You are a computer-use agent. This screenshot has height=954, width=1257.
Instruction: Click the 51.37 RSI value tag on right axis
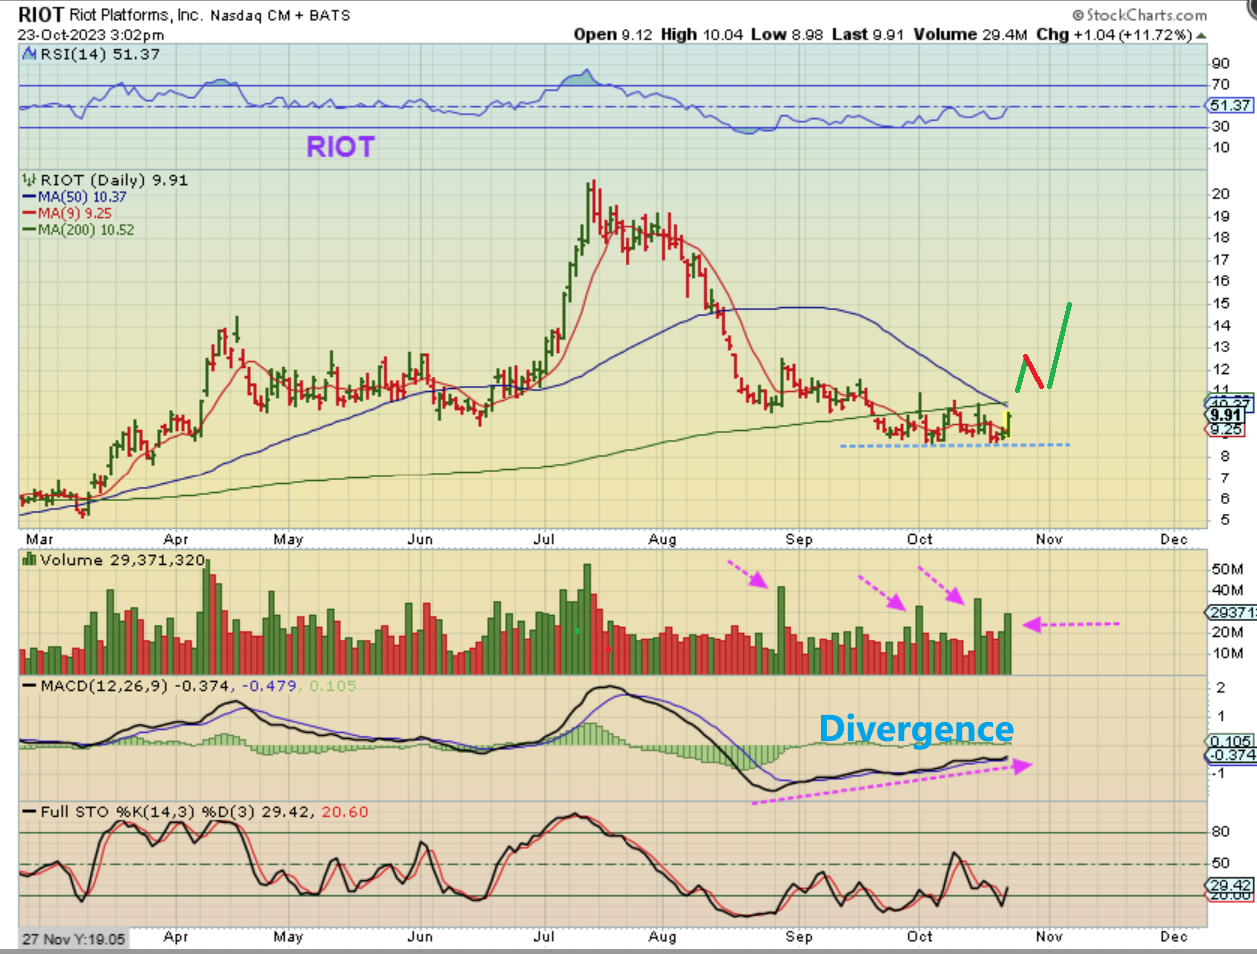click(x=1230, y=105)
